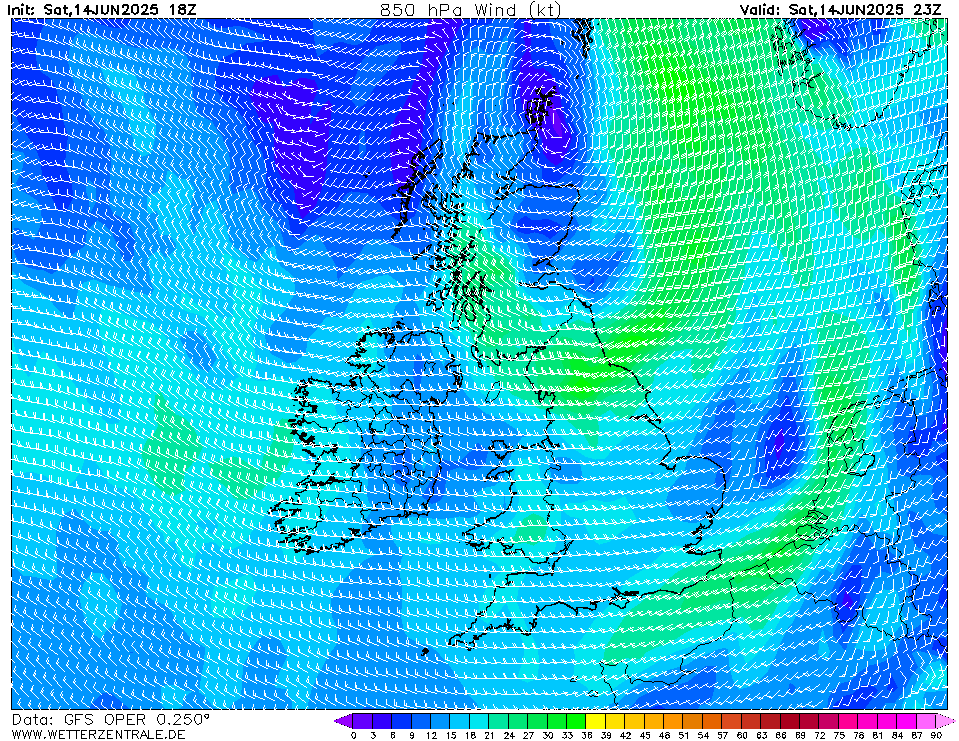This screenshot has width=959, height=741.
Task: Click the '0' label on the legend scale
Action: [x=354, y=735]
